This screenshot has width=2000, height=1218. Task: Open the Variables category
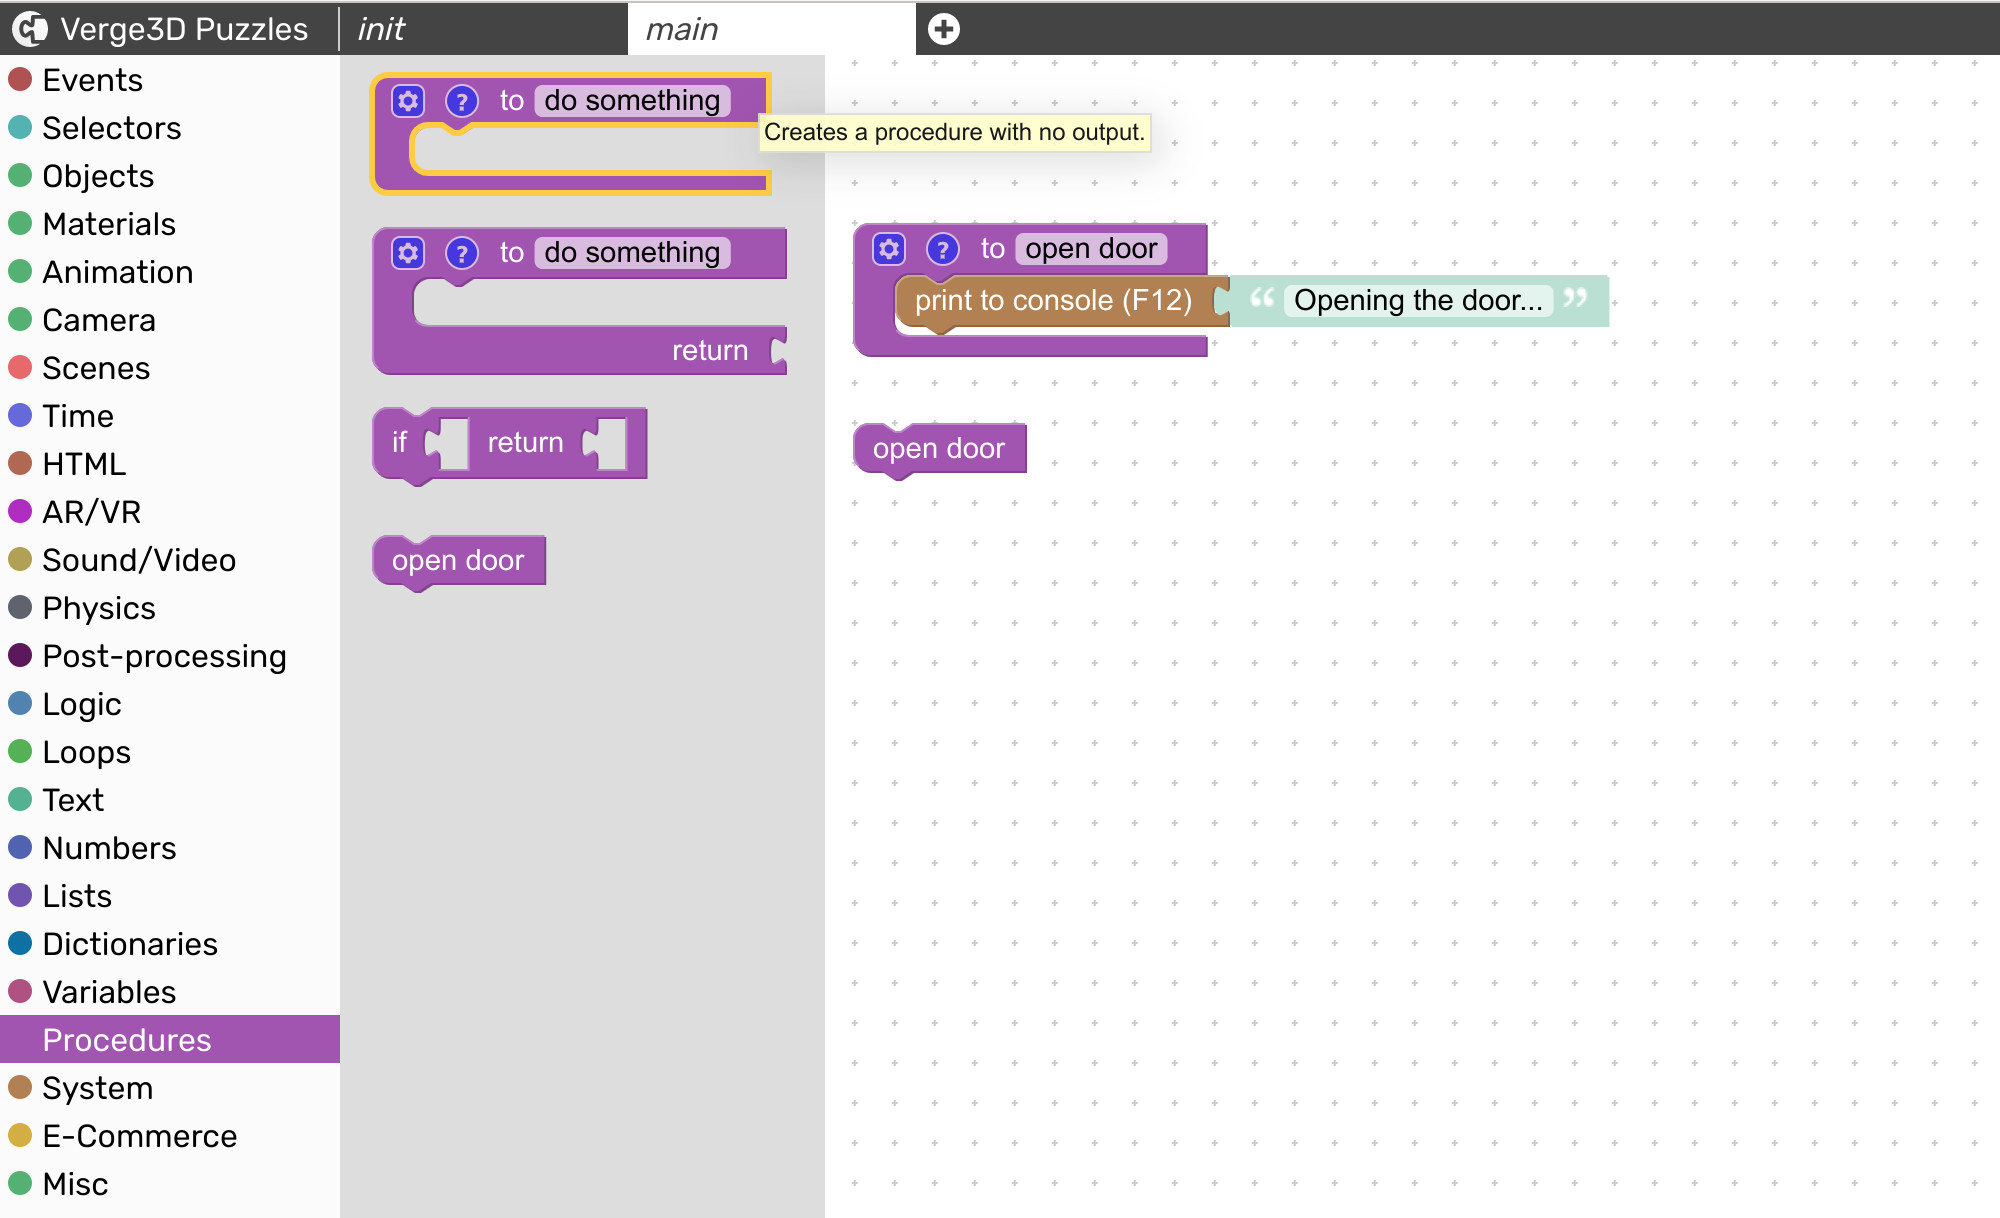point(109,992)
